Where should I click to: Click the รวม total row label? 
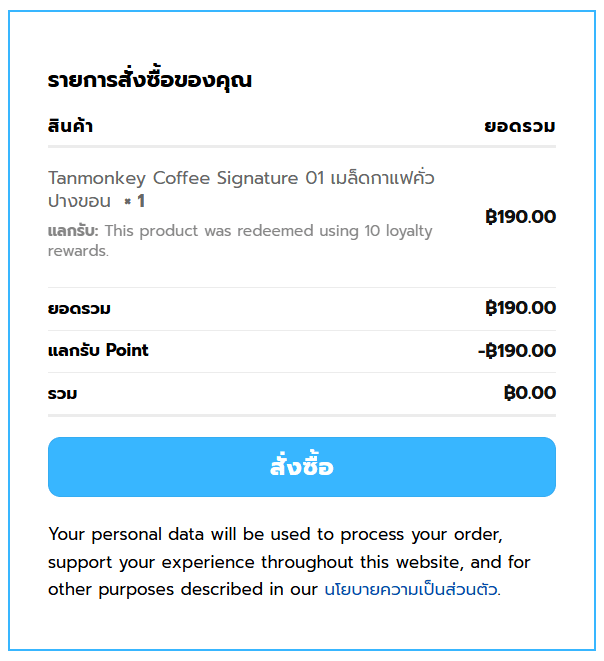(62, 394)
